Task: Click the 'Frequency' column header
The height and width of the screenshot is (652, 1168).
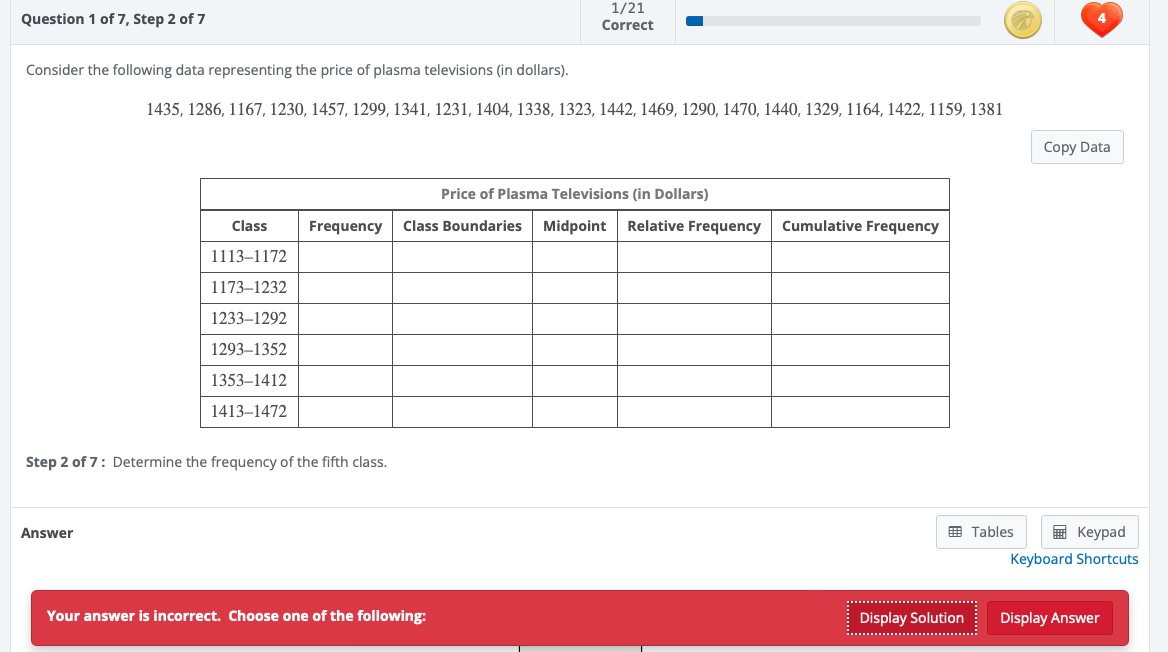Action: pos(346,226)
